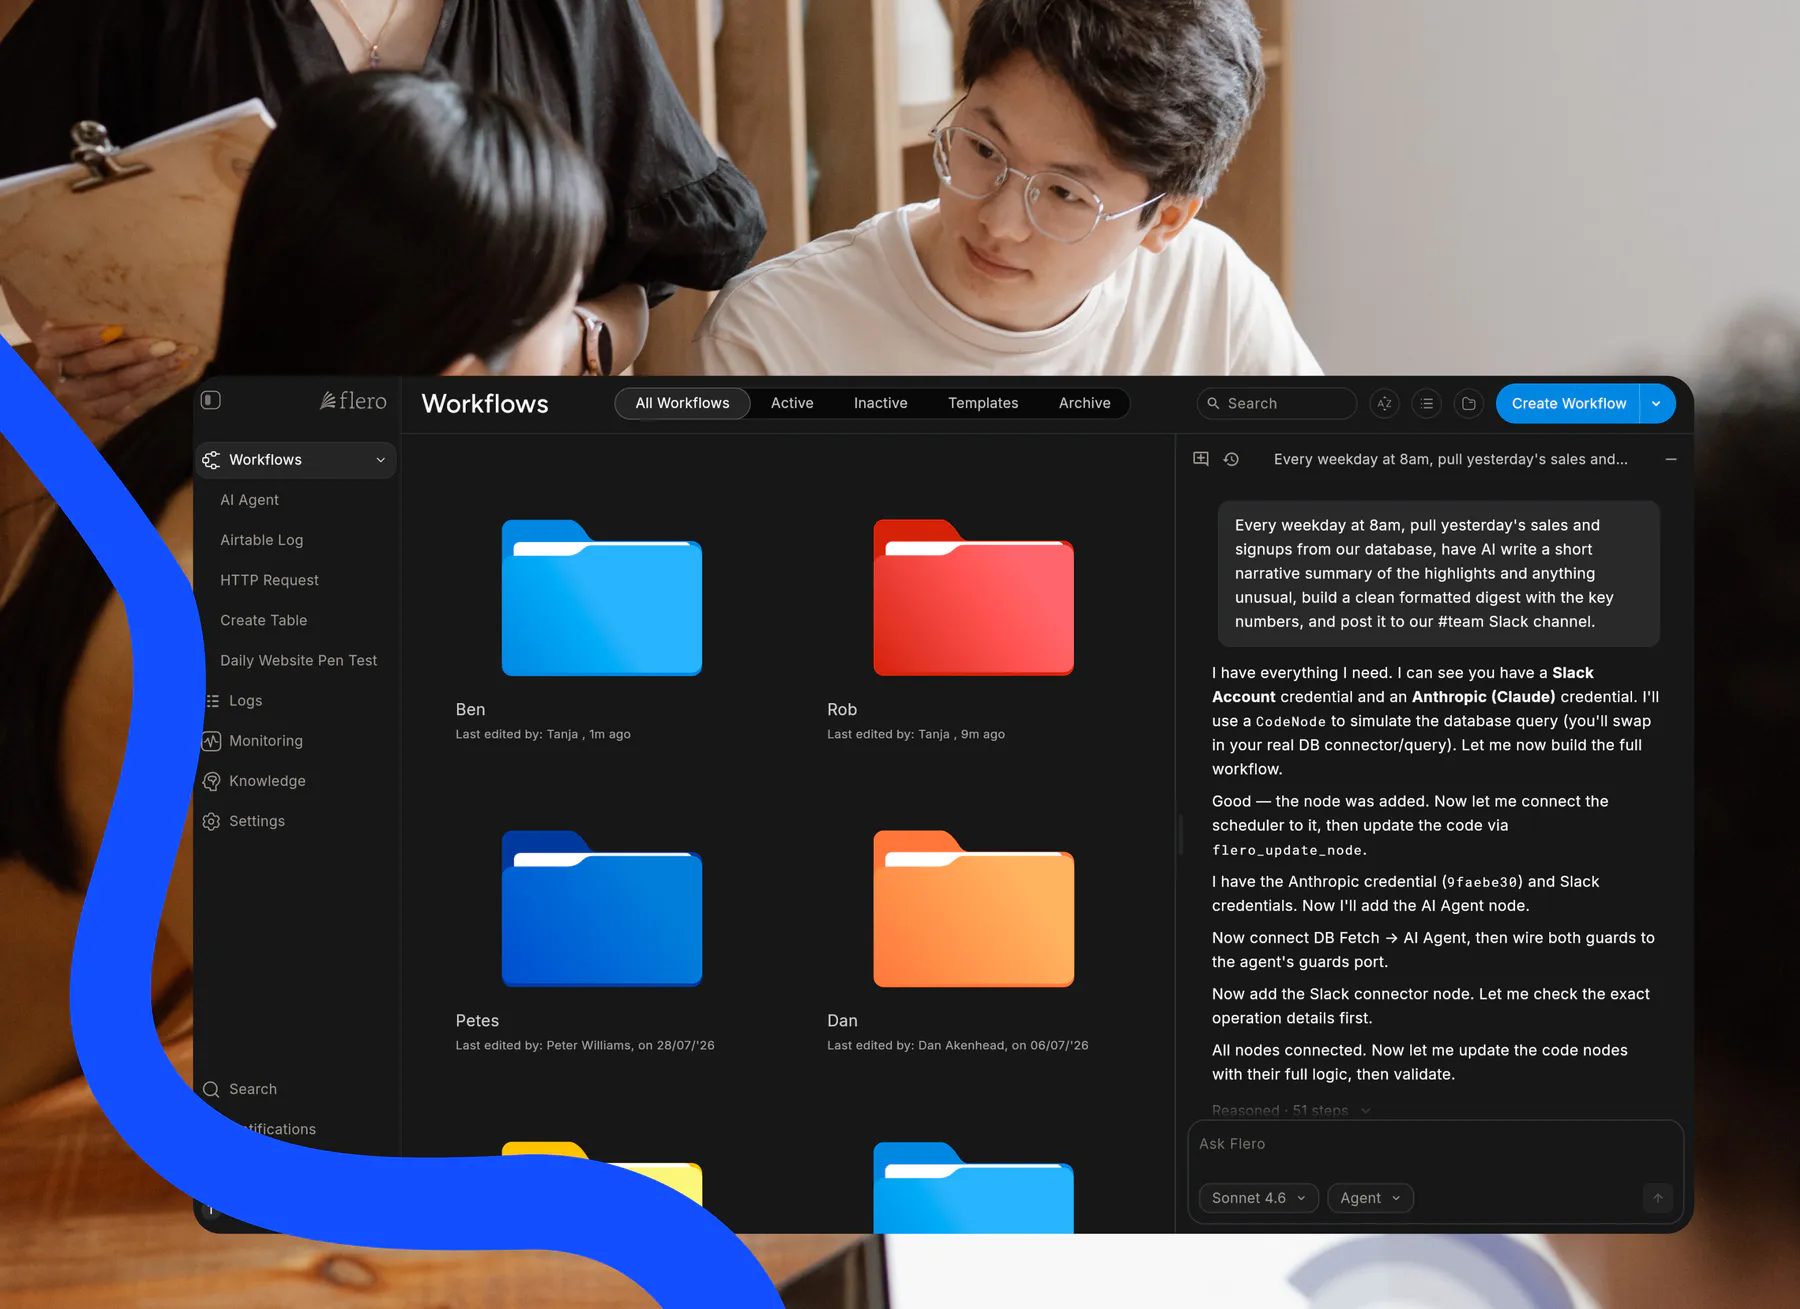Click the chat title 'Every weekday at 8am...'
Image resolution: width=1800 pixels, height=1309 pixels.
1450,459
